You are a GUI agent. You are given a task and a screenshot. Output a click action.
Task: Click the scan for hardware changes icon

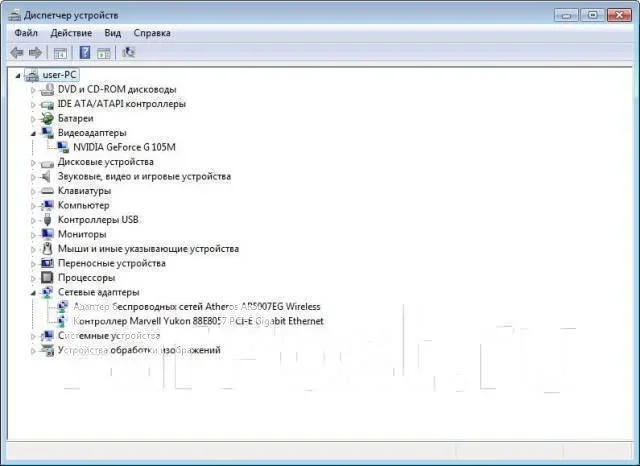tap(129, 52)
